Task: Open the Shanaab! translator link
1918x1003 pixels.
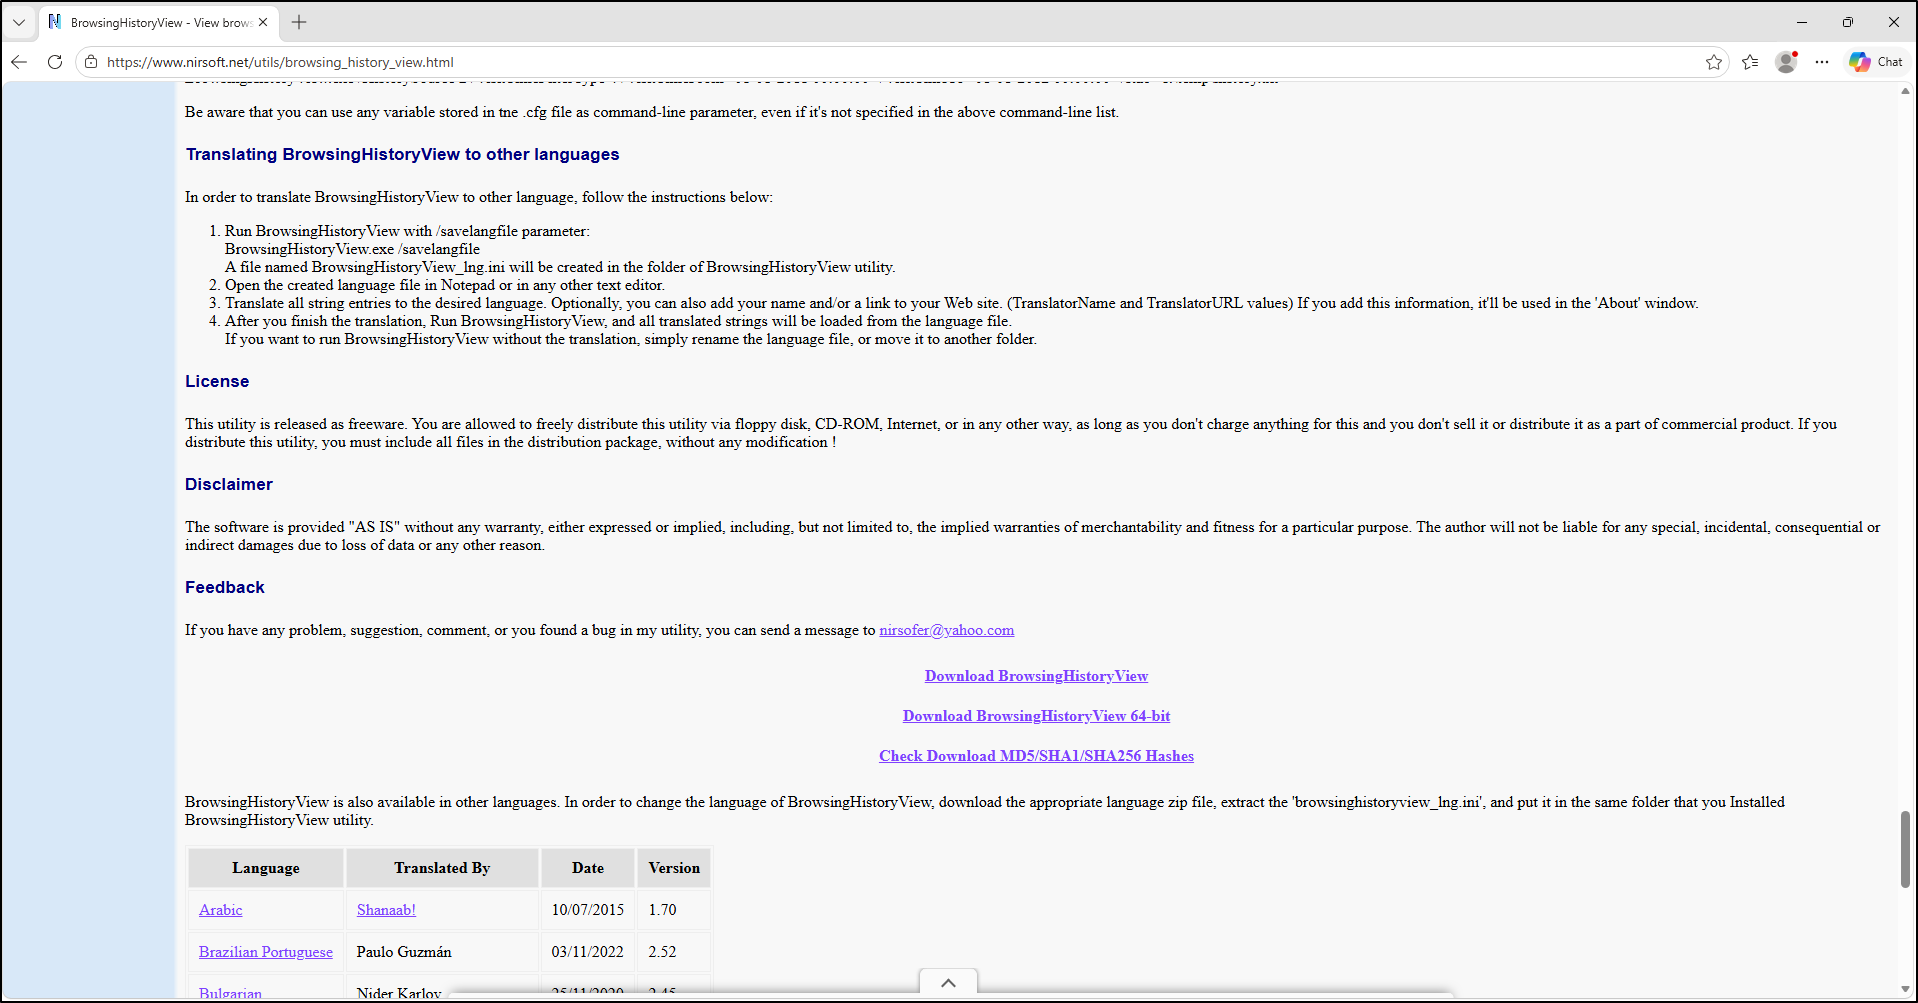Action: [x=386, y=910]
